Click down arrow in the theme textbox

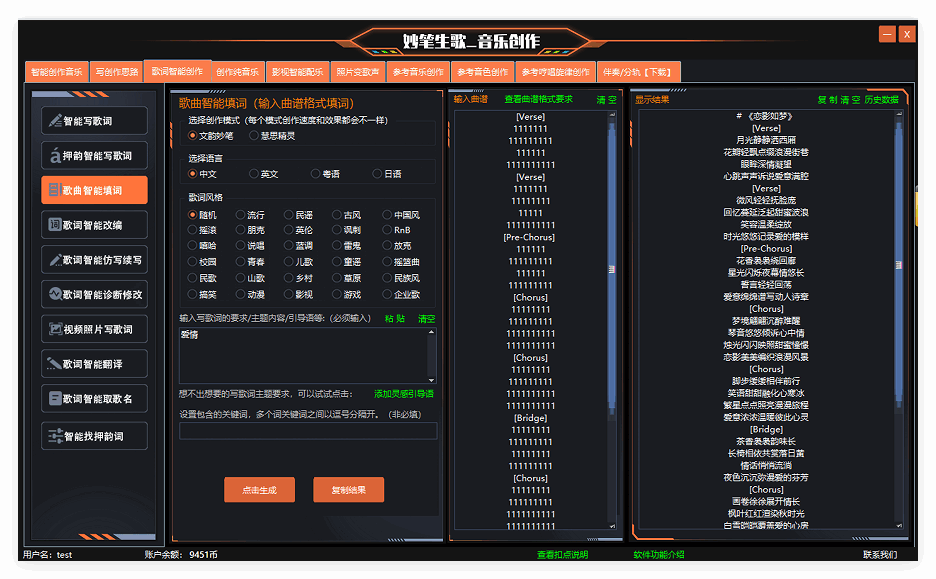point(431,379)
